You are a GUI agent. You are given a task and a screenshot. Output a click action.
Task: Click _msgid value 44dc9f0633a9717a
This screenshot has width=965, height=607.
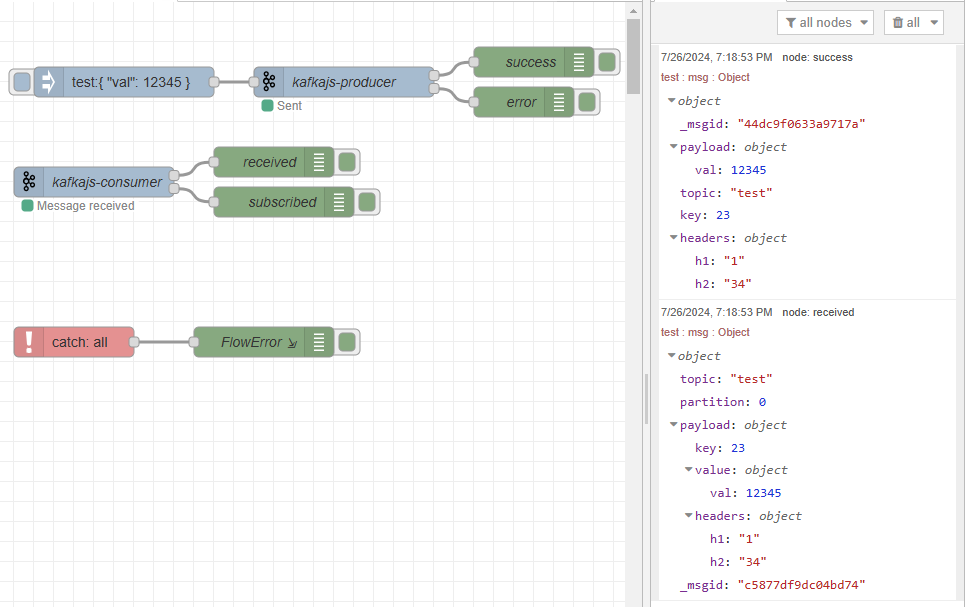tap(801, 124)
